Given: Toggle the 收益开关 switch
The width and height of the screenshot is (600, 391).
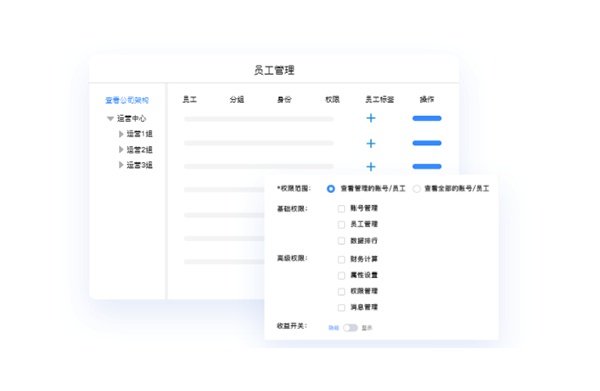Looking at the screenshot, I should [350, 328].
